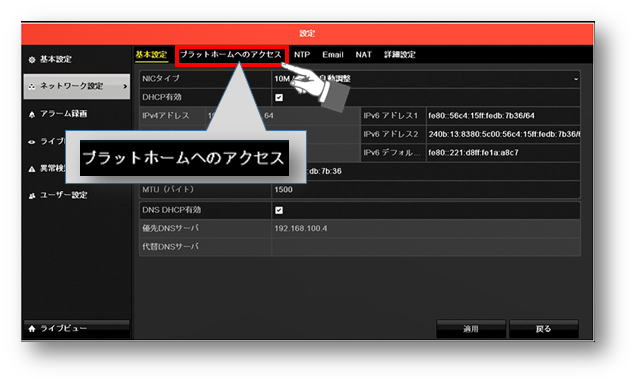Click the MTU value field showing 1500
Screen dimensions: 637x384
425,190
